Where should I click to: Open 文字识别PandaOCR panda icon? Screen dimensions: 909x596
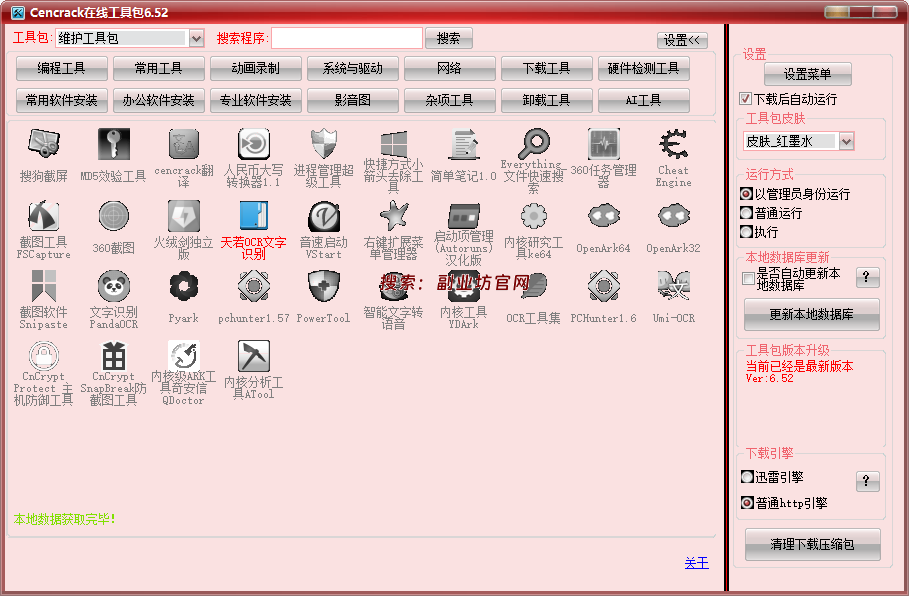[114, 286]
